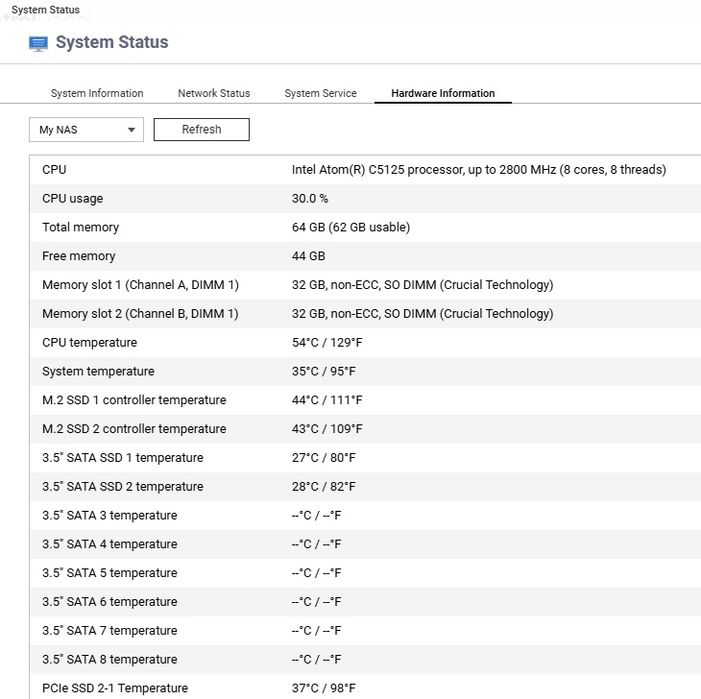Select the Hardware Information tab

pyautogui.click(x=443, y=94)
